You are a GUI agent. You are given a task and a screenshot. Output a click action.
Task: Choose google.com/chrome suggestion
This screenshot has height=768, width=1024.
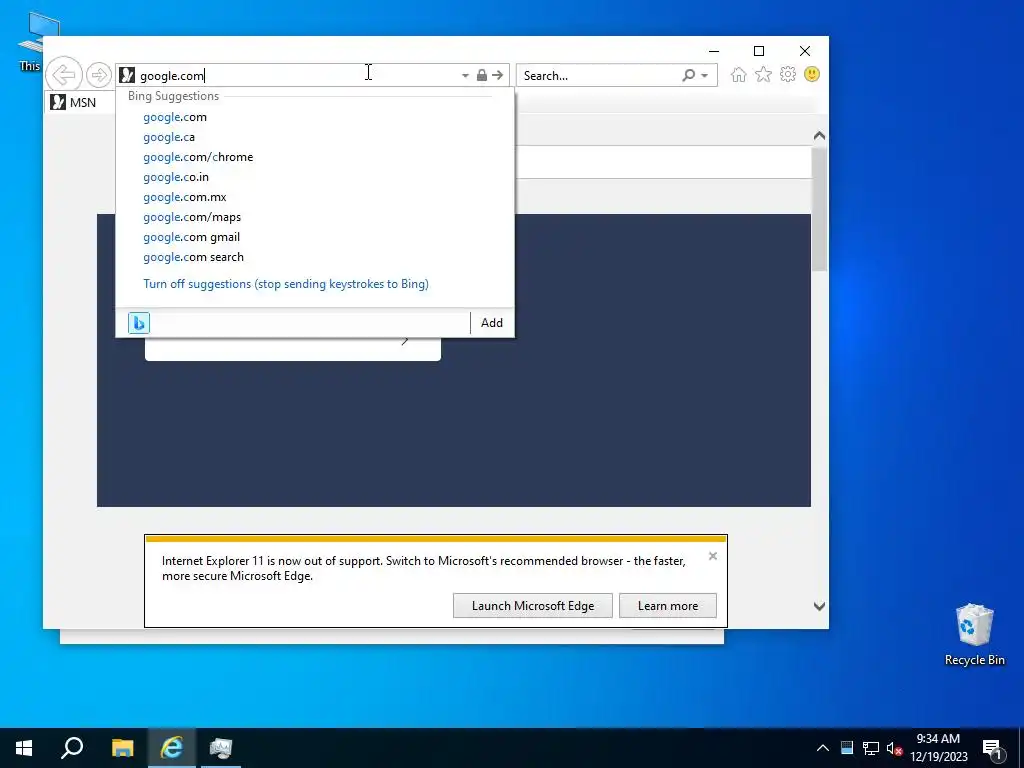[x=198, y=157]
